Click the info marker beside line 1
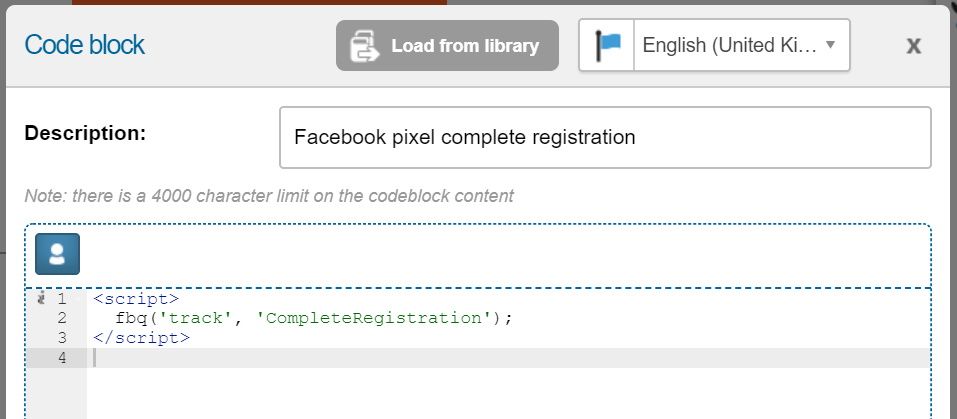This screenshot has height=419, width=957. pyautogui.click(x=42, y=298)
